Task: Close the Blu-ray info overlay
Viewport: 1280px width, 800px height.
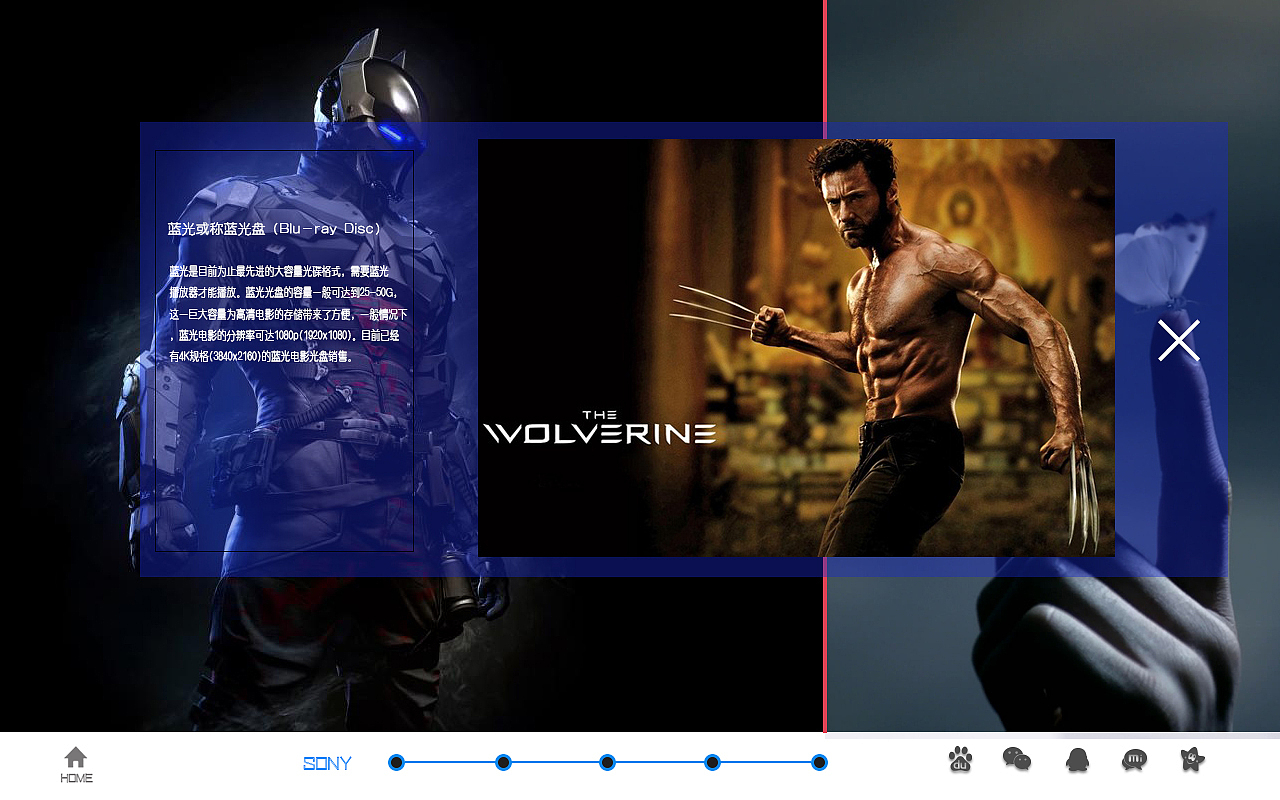Action: (1179, 341)
